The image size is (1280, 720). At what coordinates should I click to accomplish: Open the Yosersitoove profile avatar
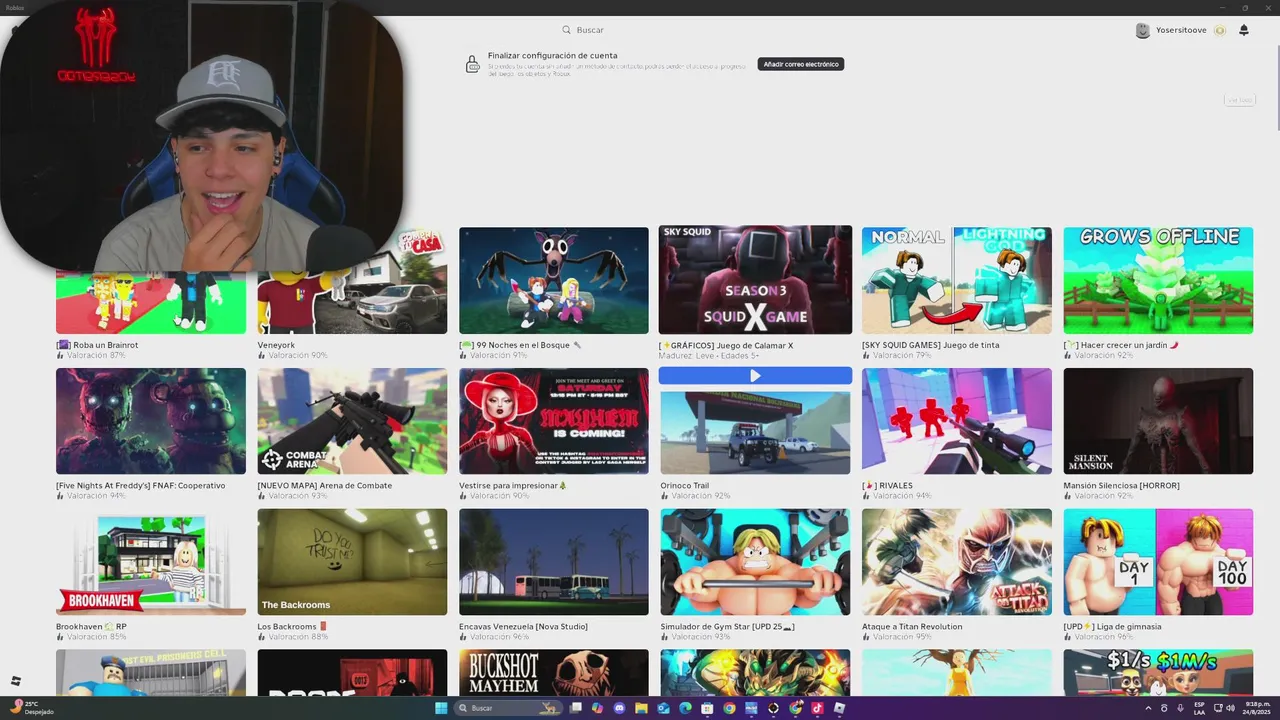(x=1143, y=30)
